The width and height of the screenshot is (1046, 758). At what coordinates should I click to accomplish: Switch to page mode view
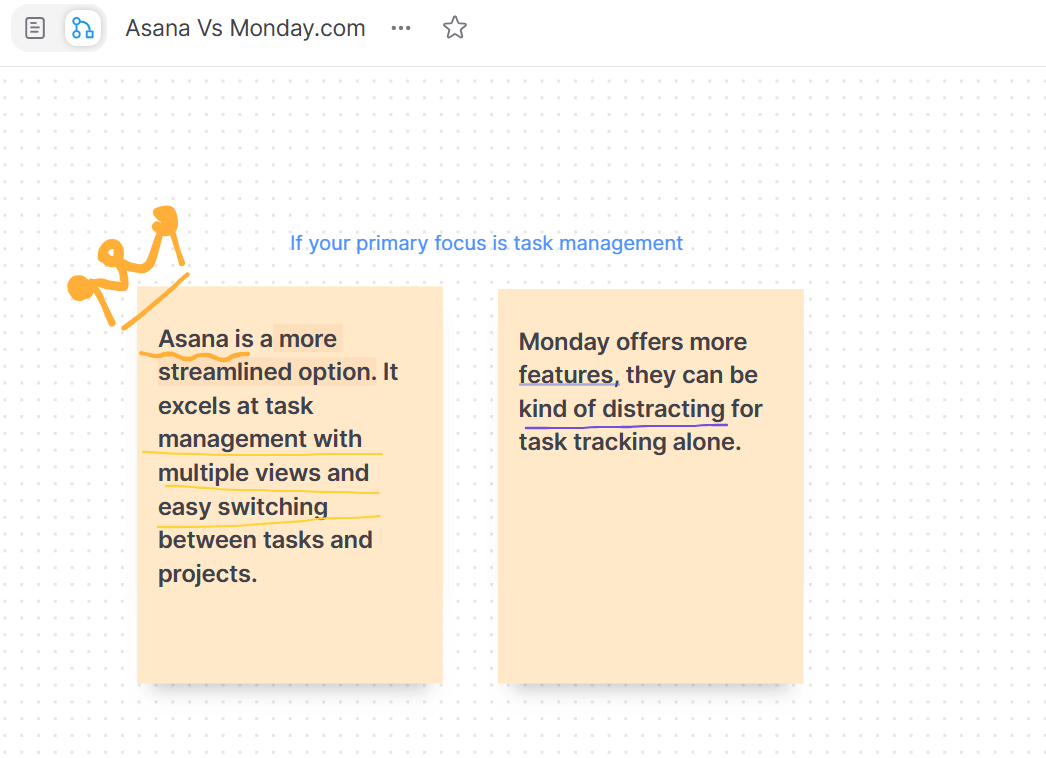click(x=35, y=28)
